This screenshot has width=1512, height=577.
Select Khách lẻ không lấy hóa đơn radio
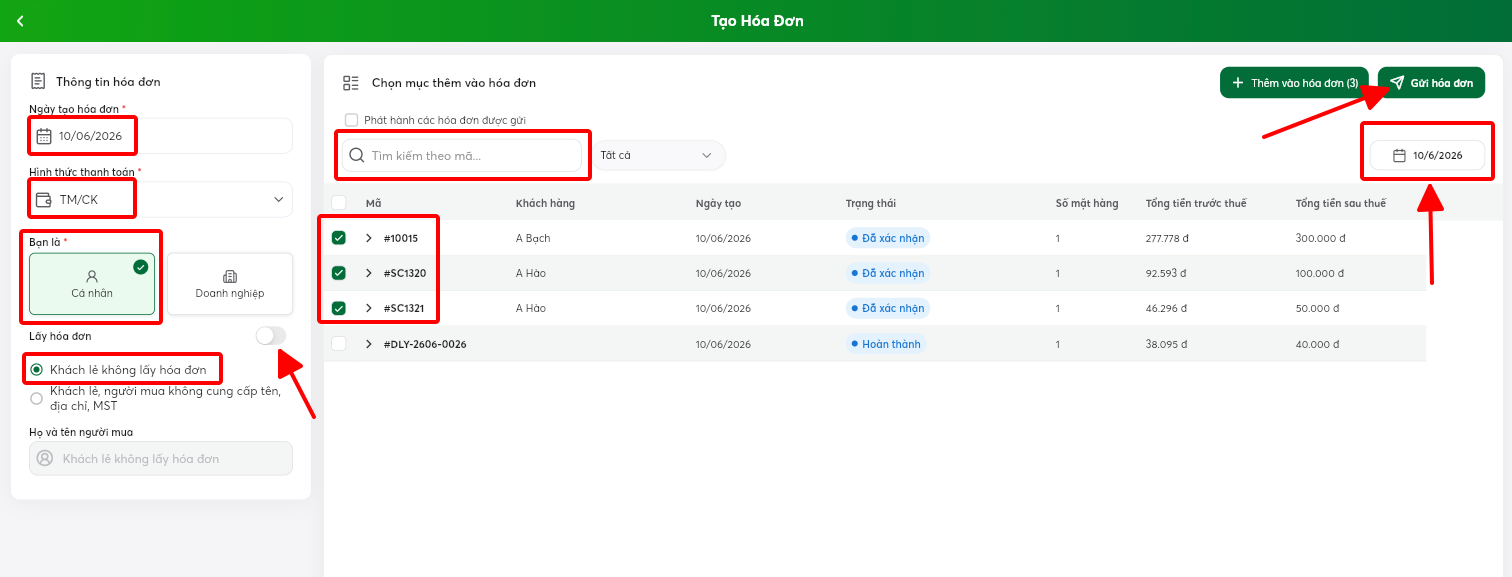click(x=37, y=370)
